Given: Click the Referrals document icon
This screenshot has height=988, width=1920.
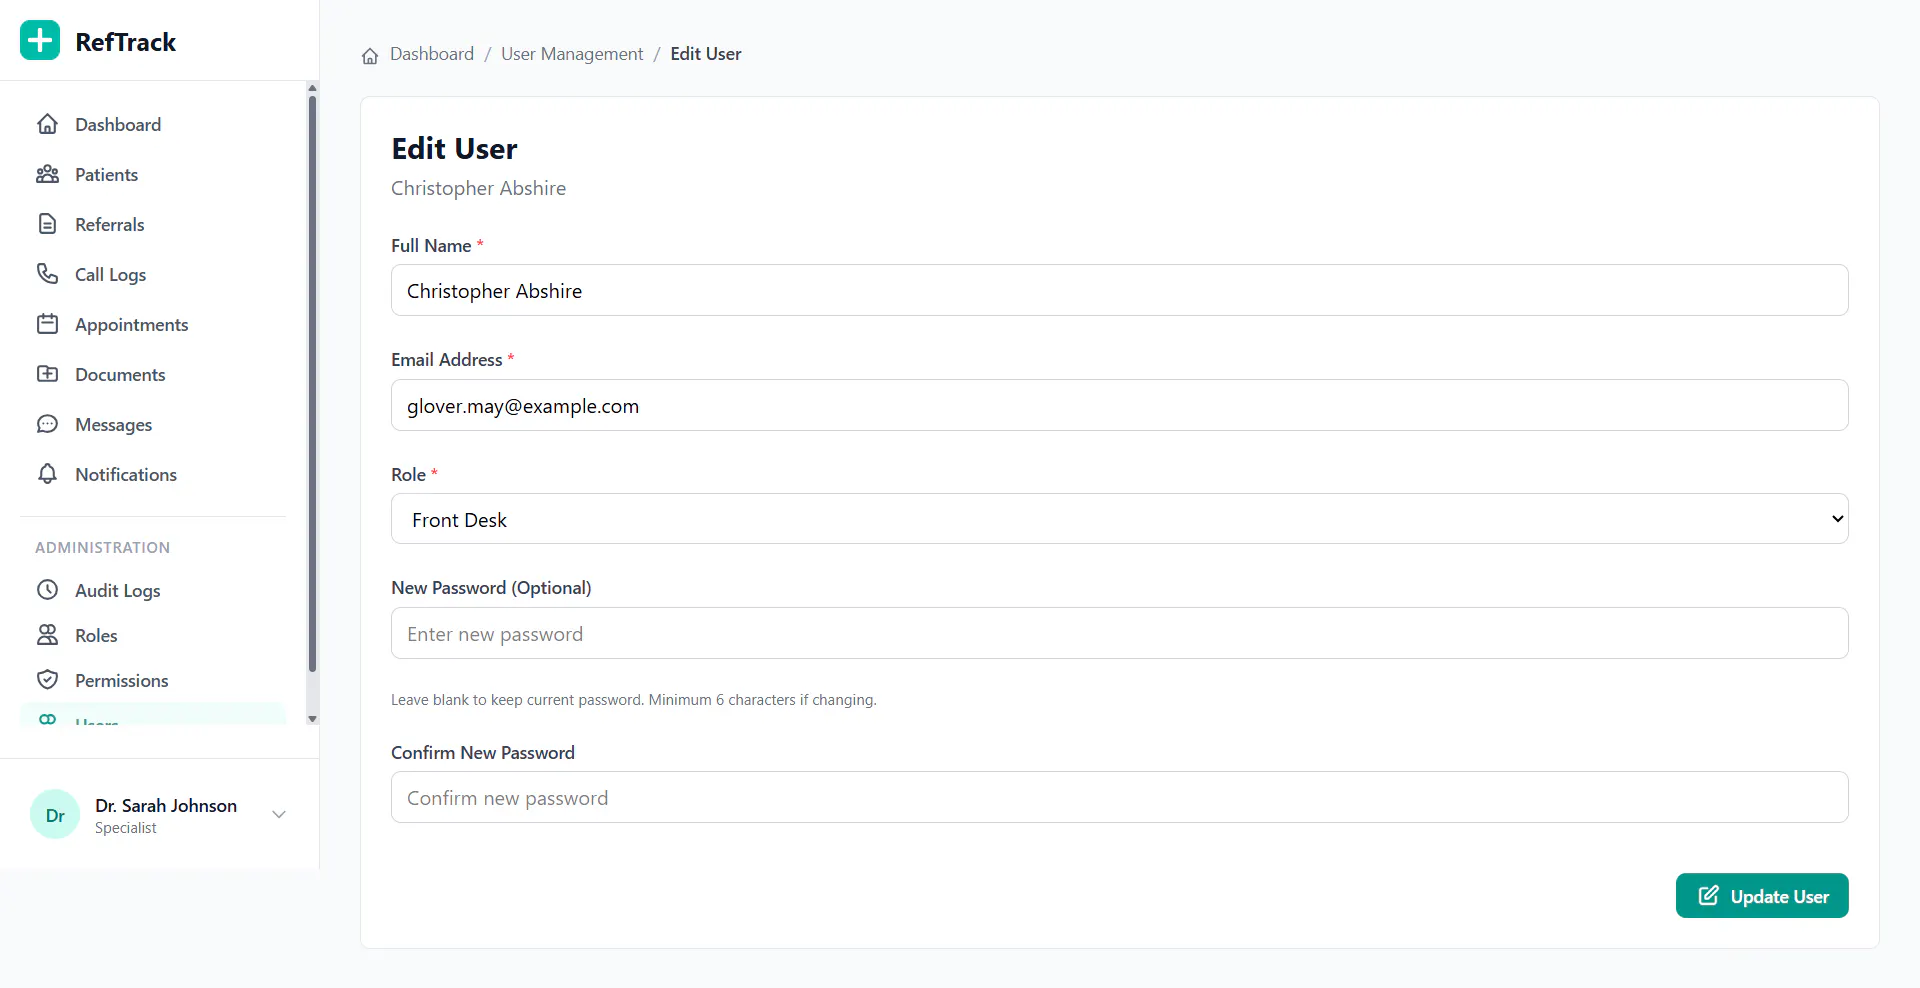Looking at the screenshot, I should pyautogui.click(x=47, y=224).
